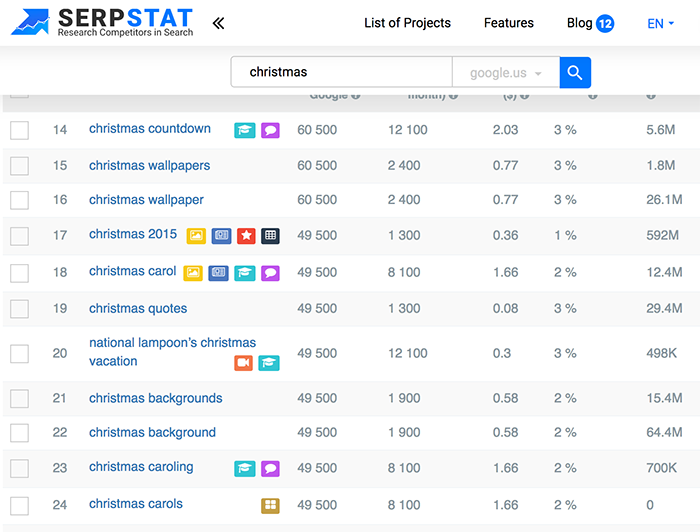Open List of Projects menu
Screen dimensions: 700x532
(x=407, y=23)
